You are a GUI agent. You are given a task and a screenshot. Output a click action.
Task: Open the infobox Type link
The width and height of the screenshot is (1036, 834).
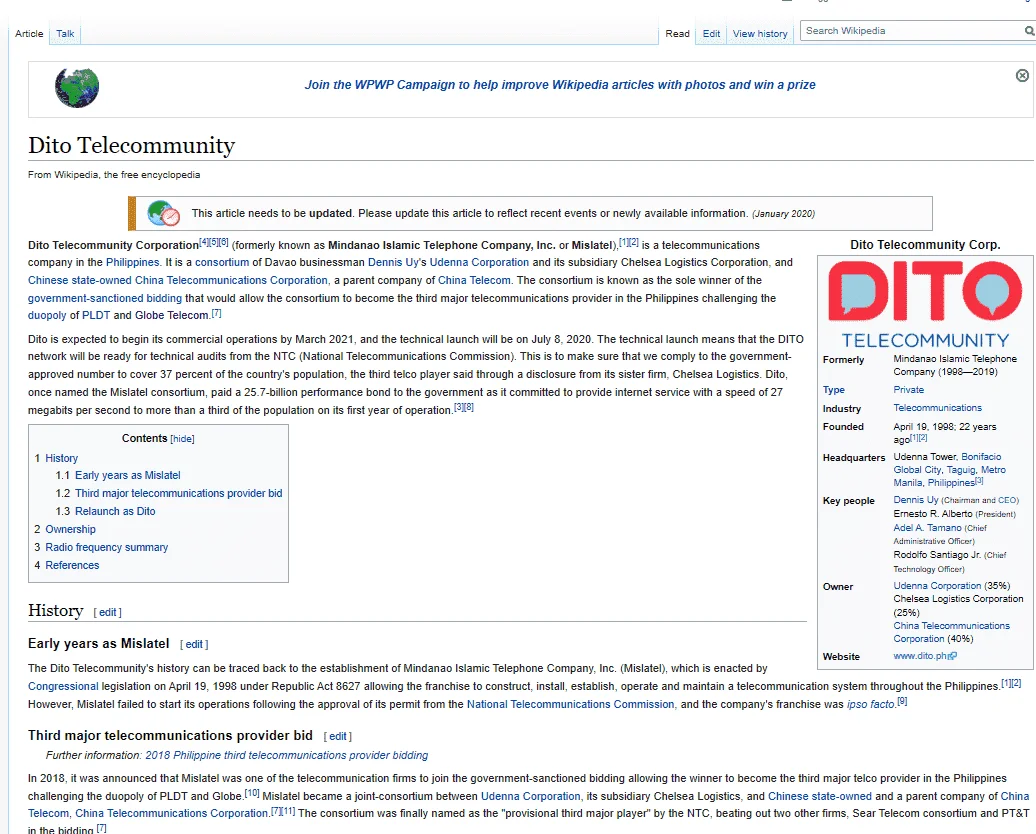pyautogui.click(x=833, y=390)
